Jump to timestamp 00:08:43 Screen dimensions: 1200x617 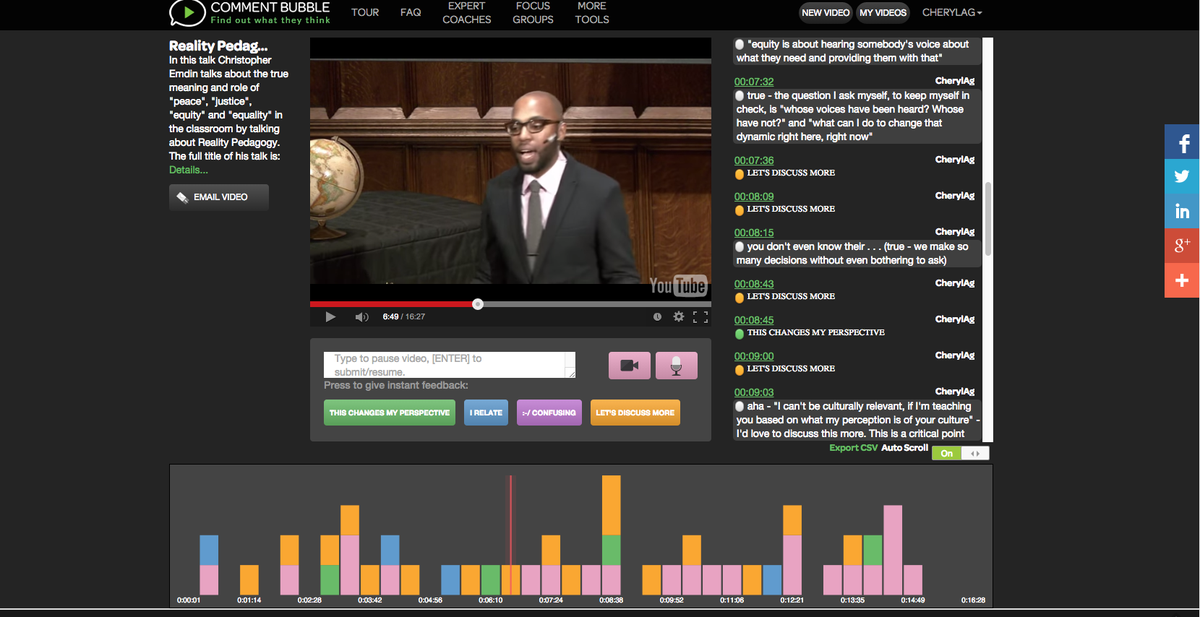[x=754, y=284]
